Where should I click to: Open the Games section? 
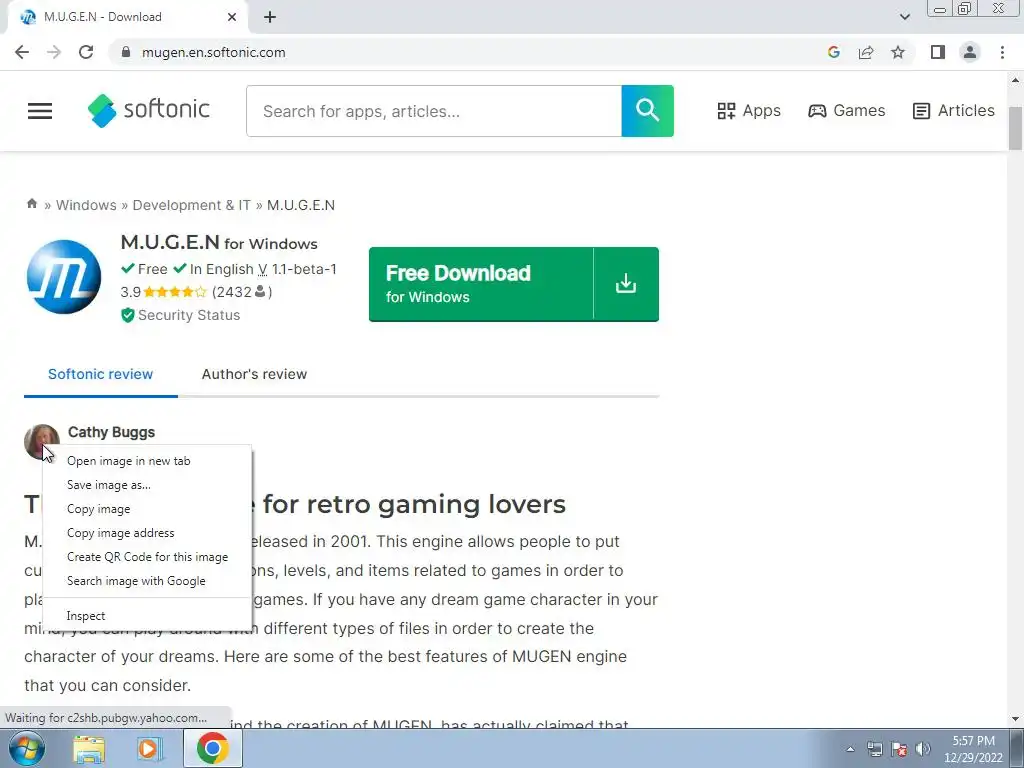click(x=846, y=110)
